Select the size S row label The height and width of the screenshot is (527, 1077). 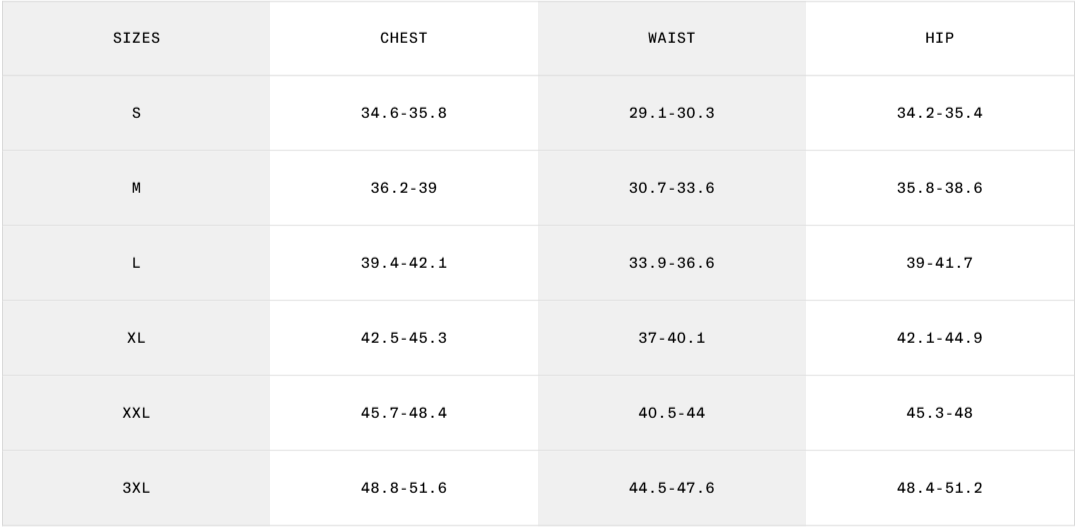[136, 113]
